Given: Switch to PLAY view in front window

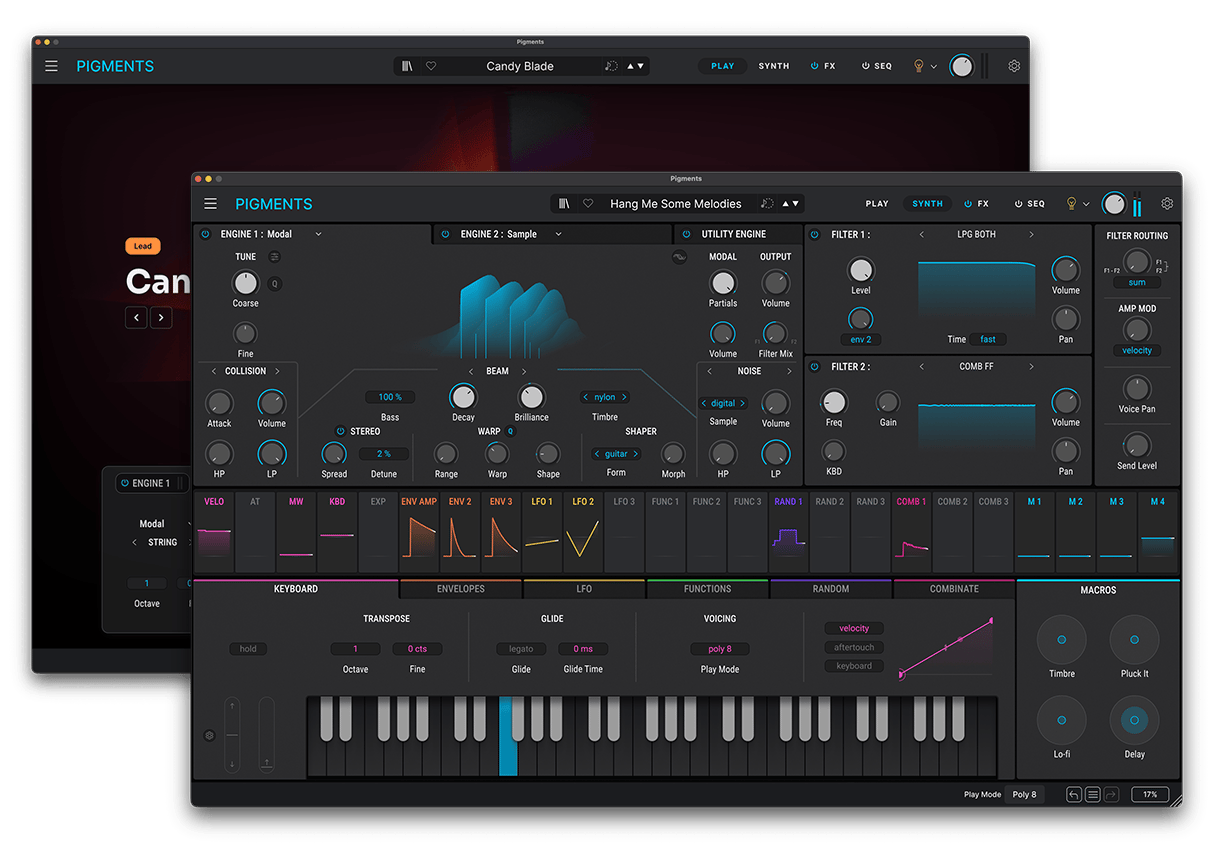Looking at the screenshot, I should click(877, 204).
